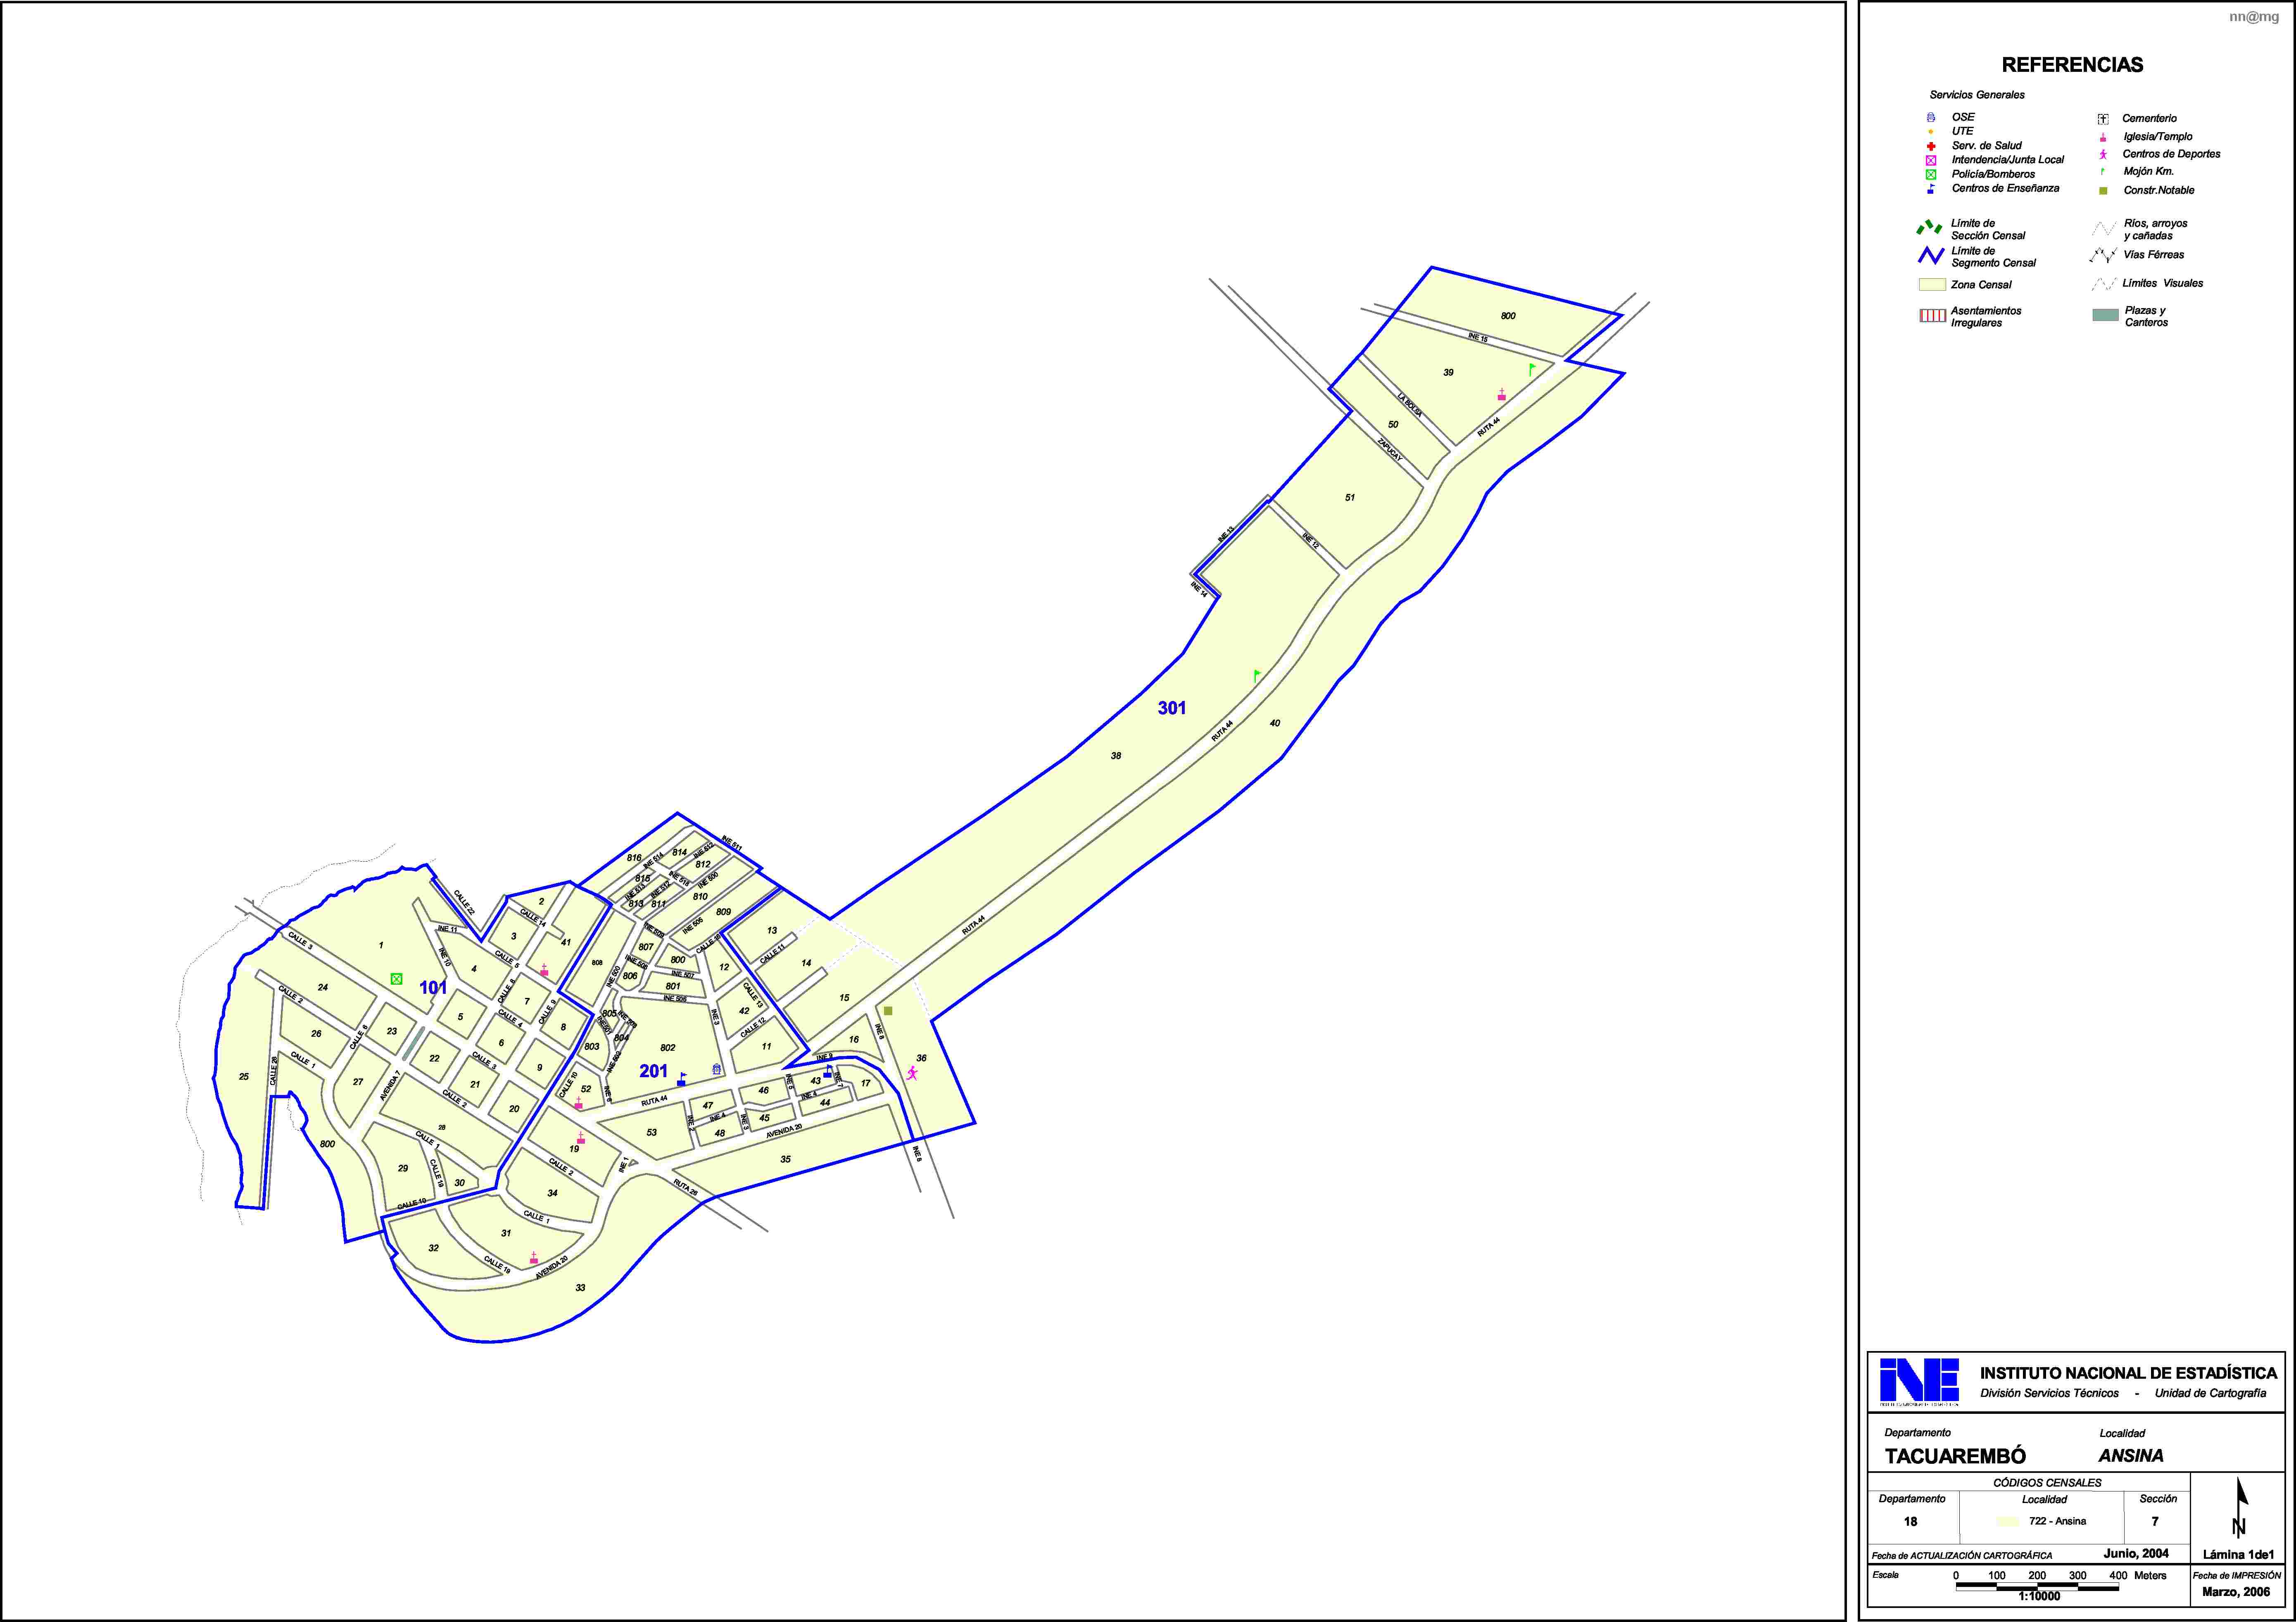This screenshot has width=2296, height=1622.
Task: Click the Servicios Generales subheading
Action: (x=1977, y=95)
